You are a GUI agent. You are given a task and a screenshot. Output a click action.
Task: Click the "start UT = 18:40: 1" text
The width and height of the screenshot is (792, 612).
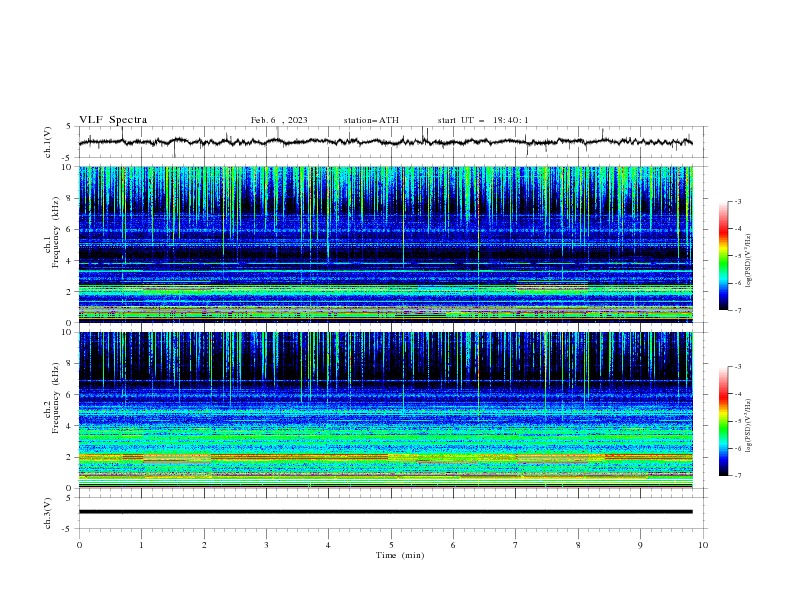point(483,120)
